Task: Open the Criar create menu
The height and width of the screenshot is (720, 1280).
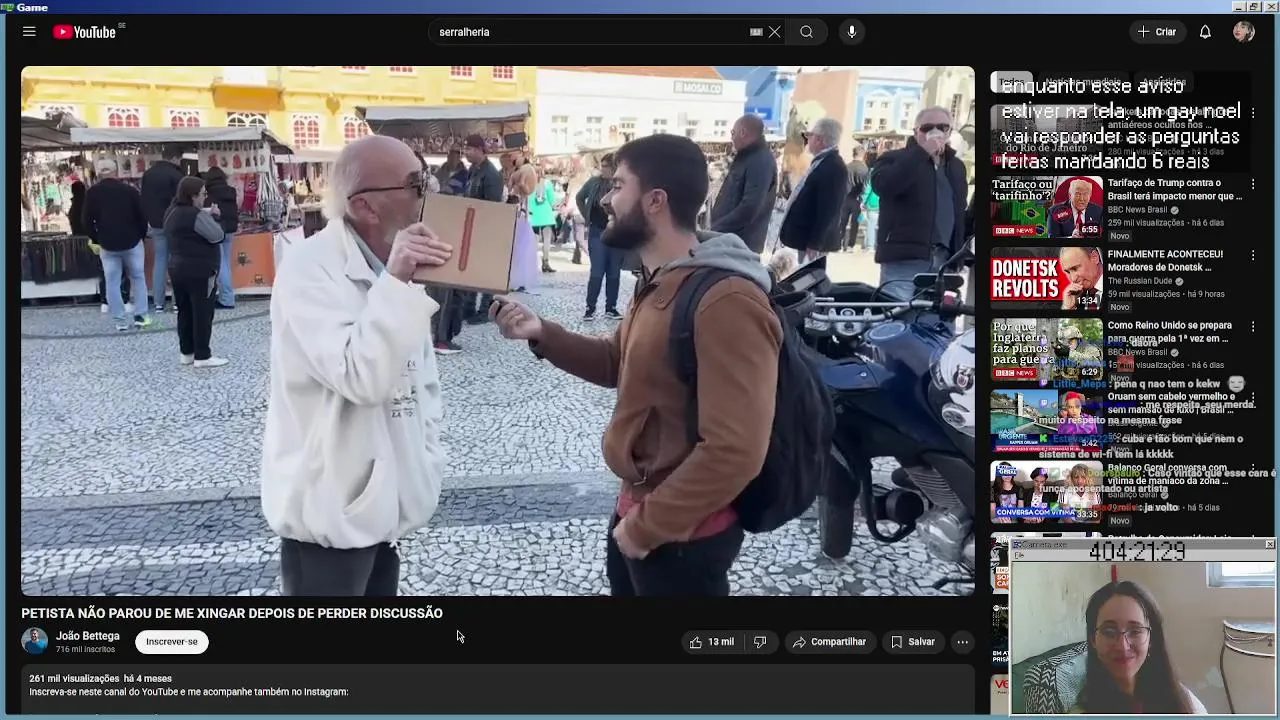Action: [1157, 32]
